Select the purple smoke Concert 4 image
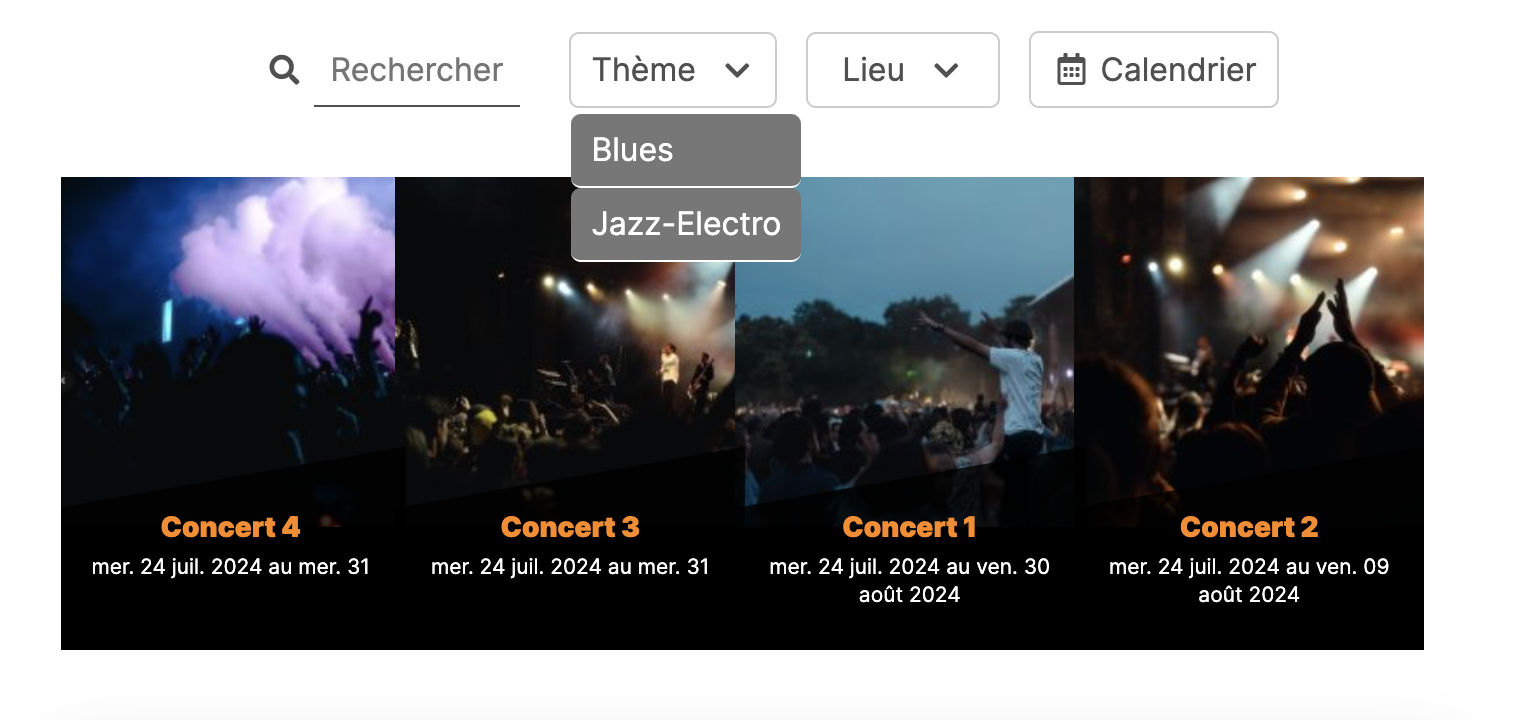Image resolution: width=1514 pixels, height=720 pixels. point(228,330)
